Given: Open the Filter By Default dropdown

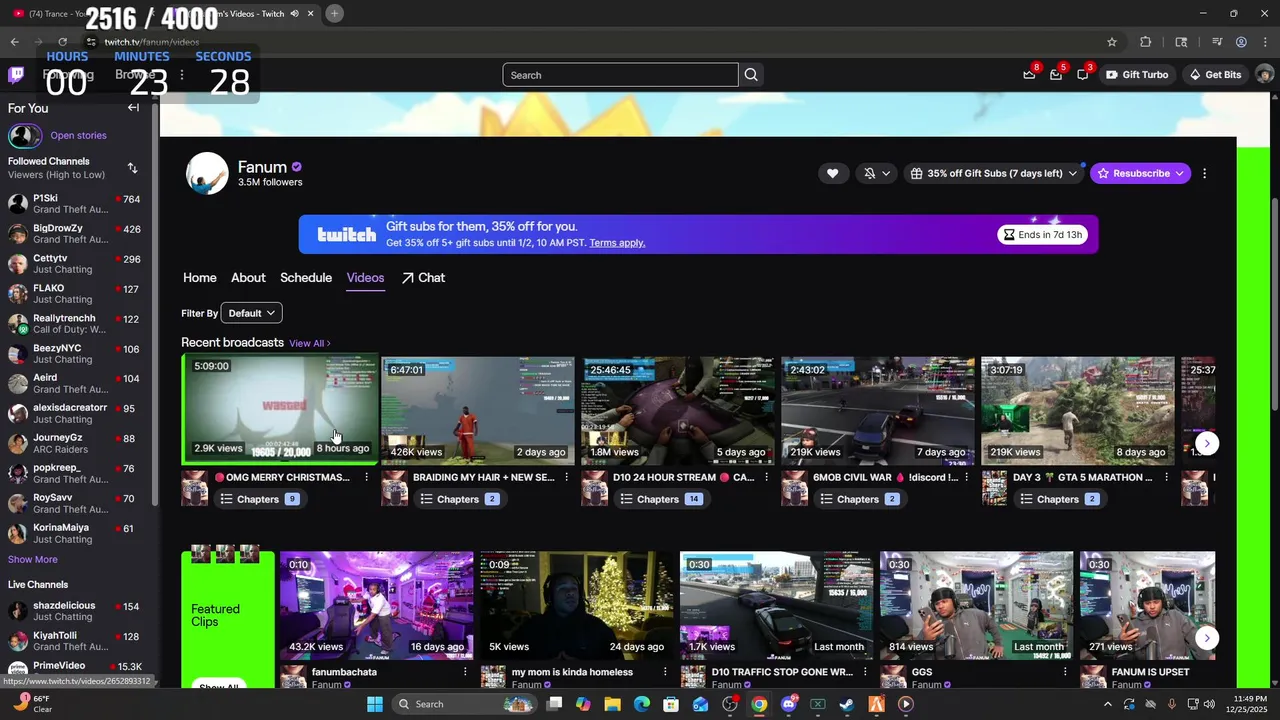Looking at the screenshot, I should pyautogui.click(x=251, y=313).
